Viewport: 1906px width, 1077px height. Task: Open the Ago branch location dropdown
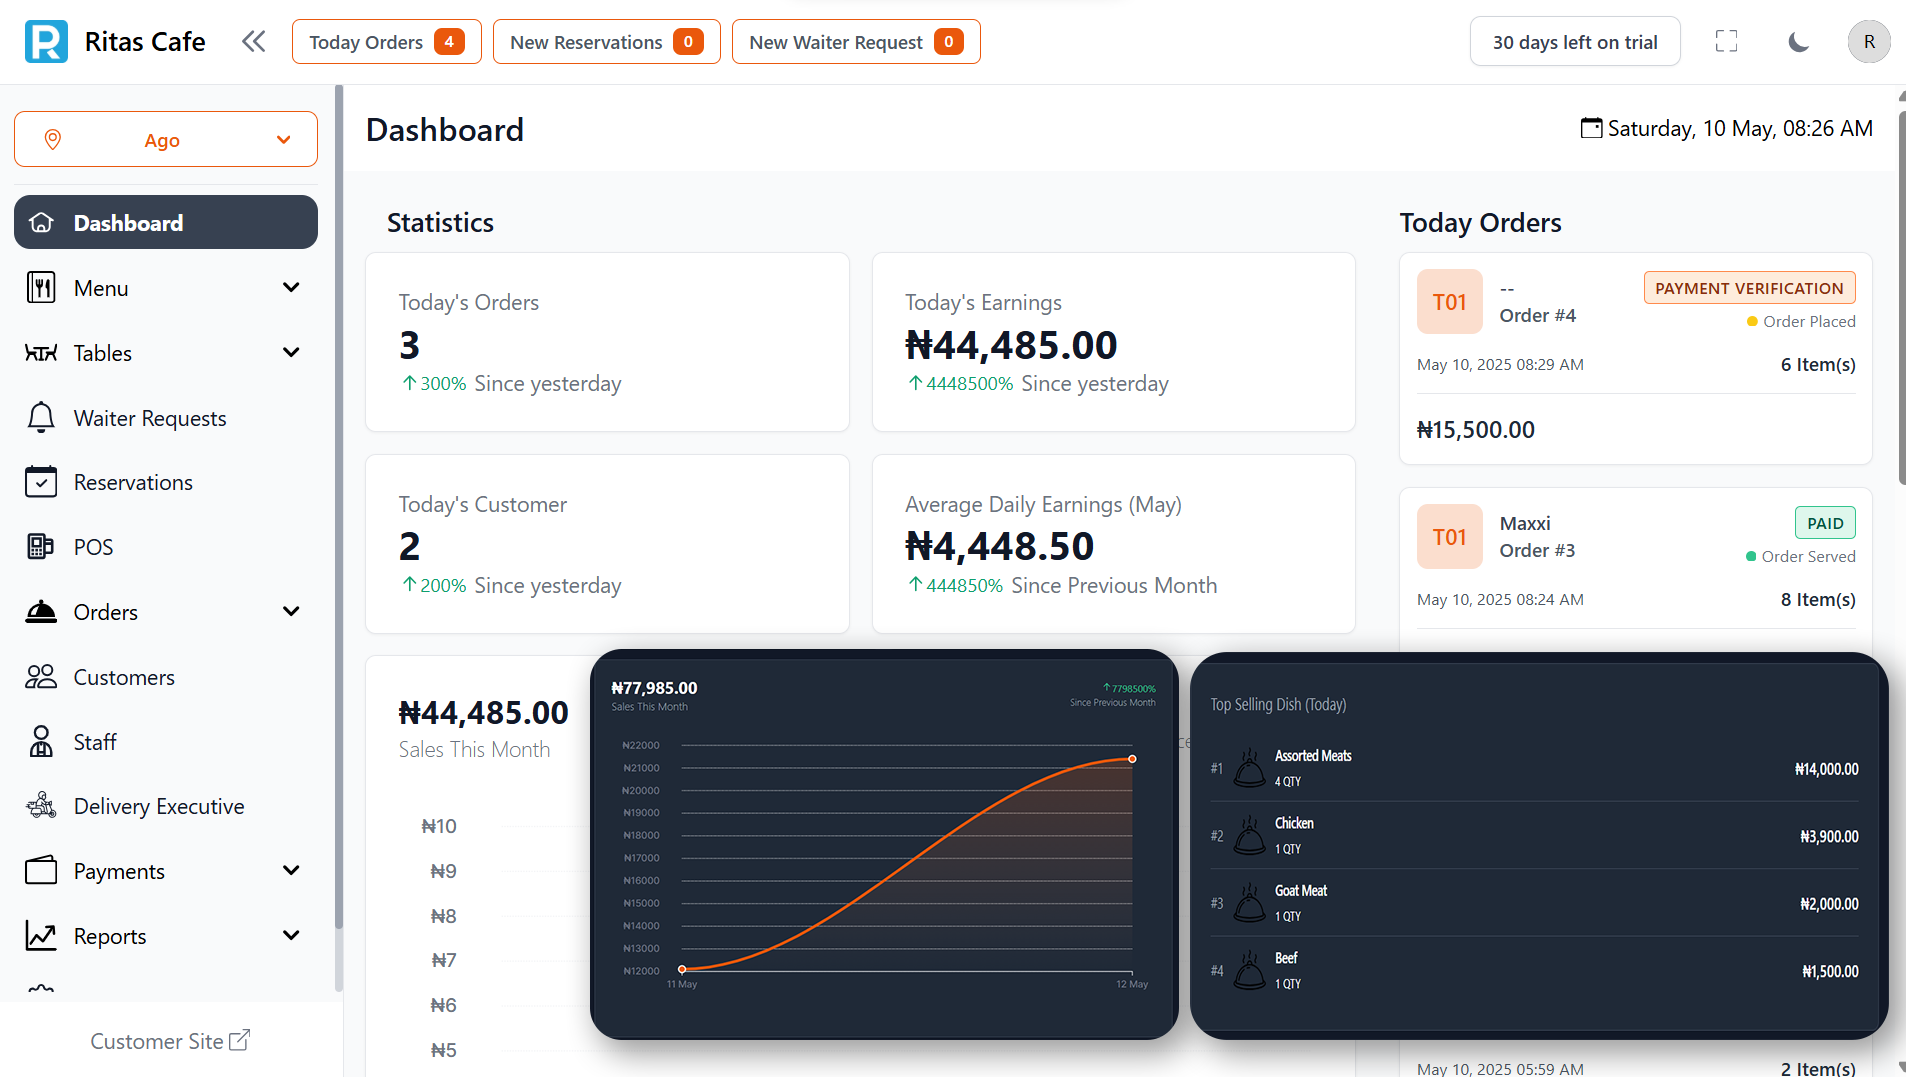166,140
